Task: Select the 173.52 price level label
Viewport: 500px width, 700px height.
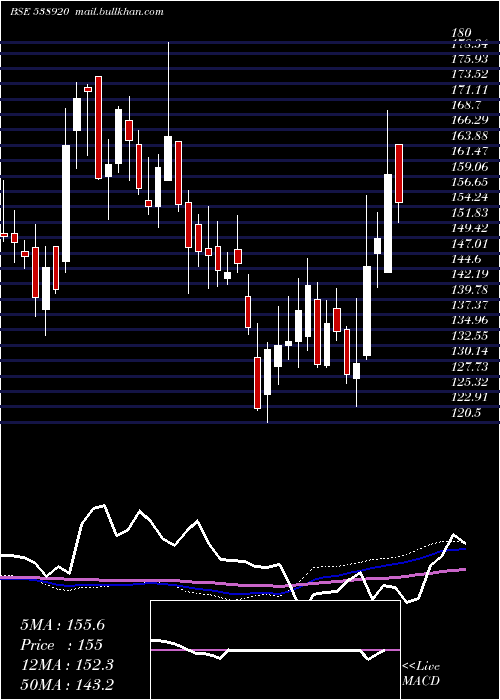Action: click(x=469, y=74)
